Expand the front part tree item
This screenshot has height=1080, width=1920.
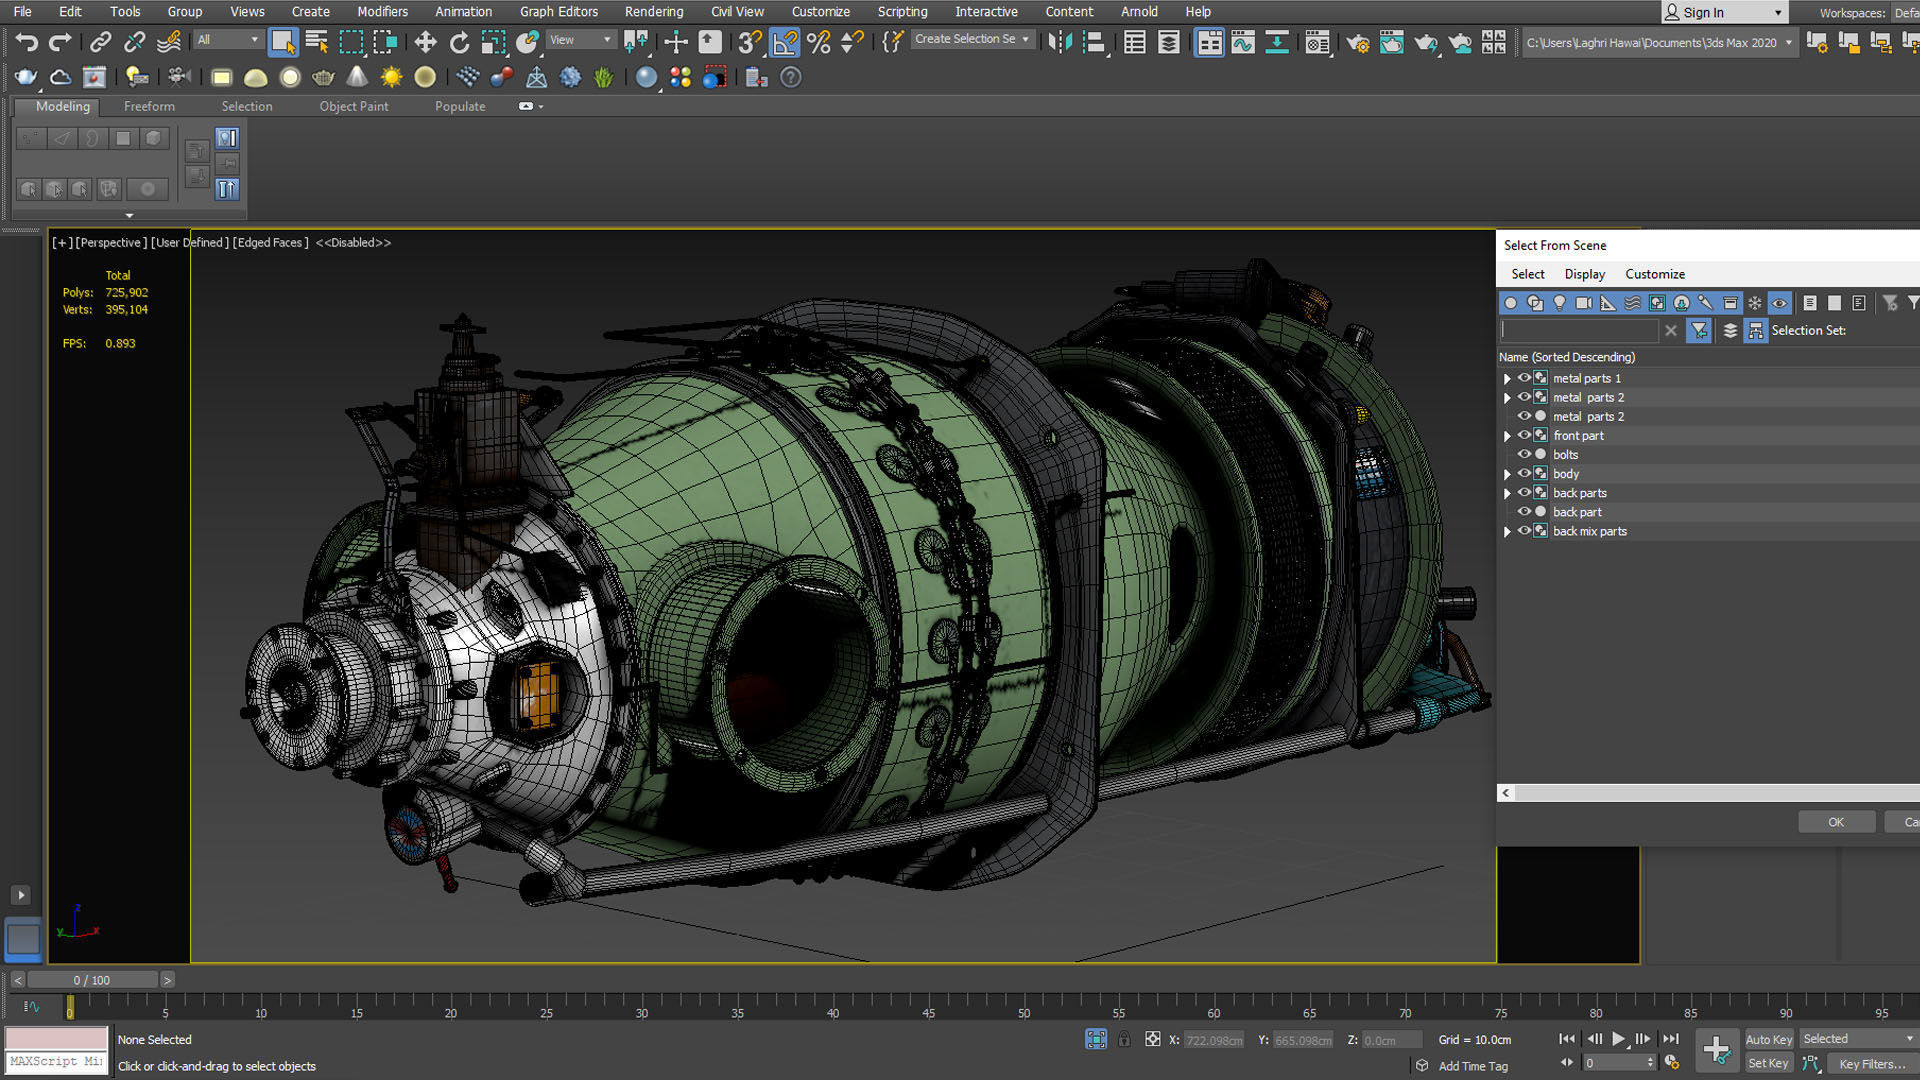coord(1507,436)
